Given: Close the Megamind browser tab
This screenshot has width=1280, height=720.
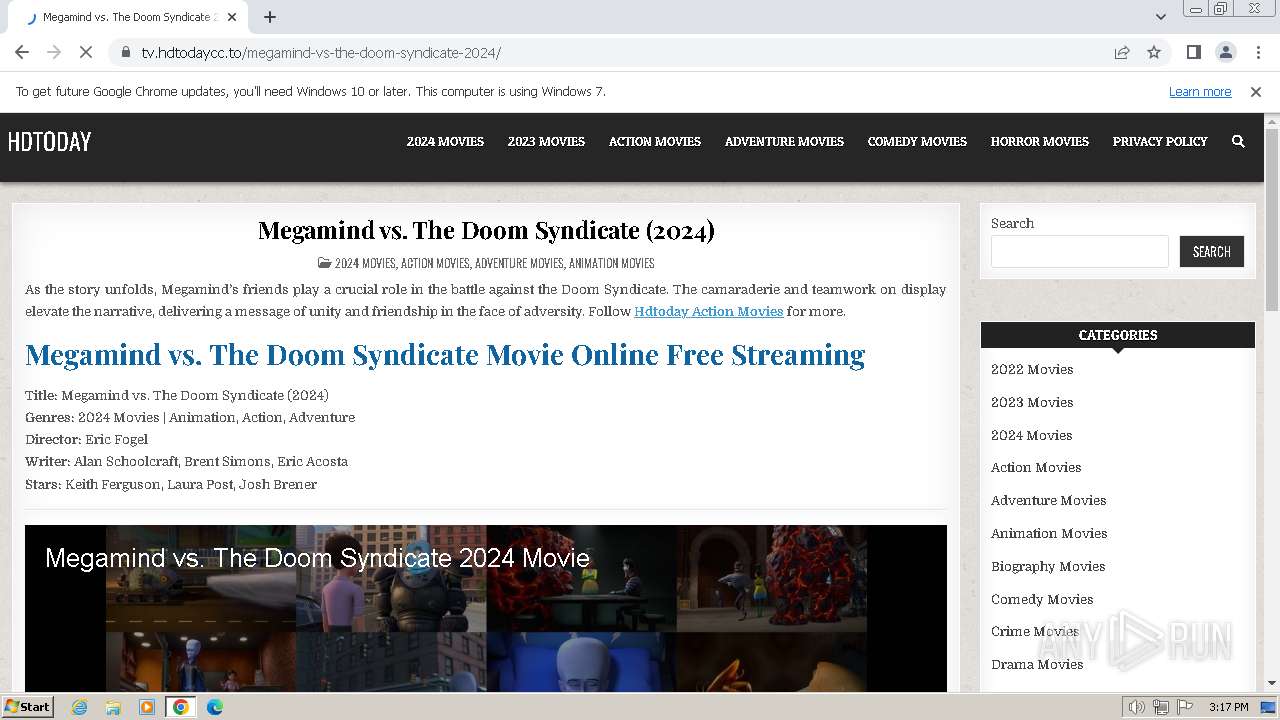Looking at the screenshot, I should pos(232,17).
